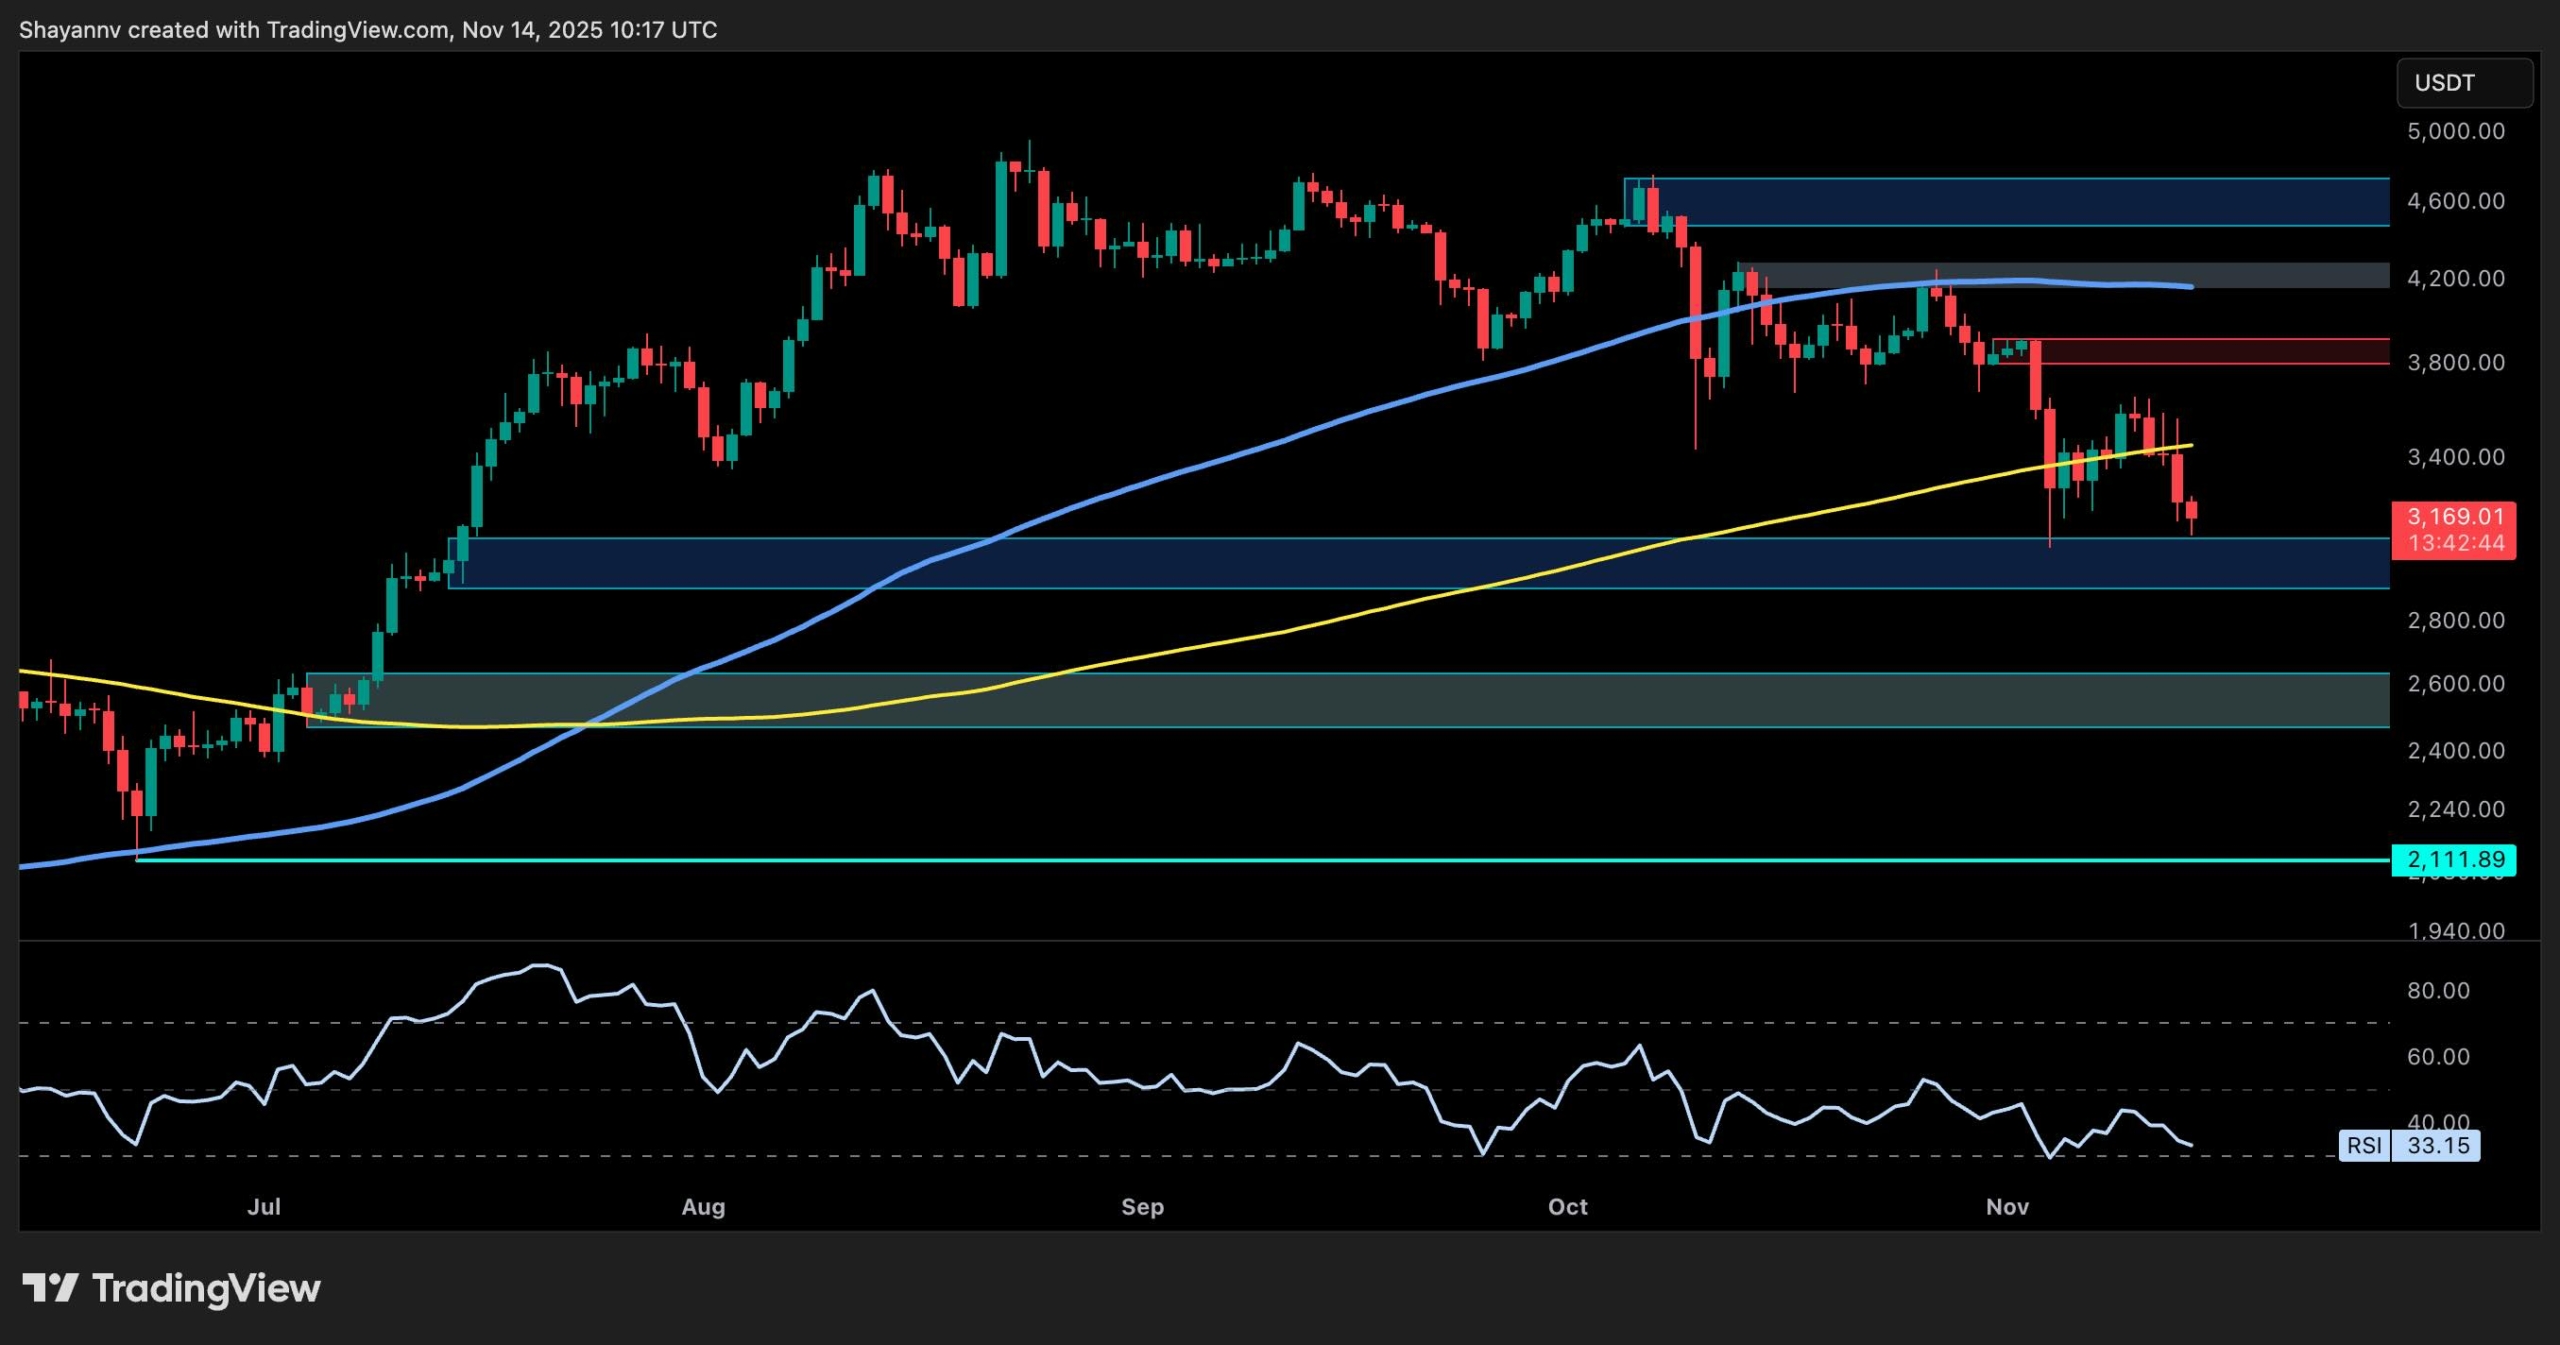The image size is (2560, 1345).
Task: Click the Oct label on the time axis
Action: [1568, 1207]
